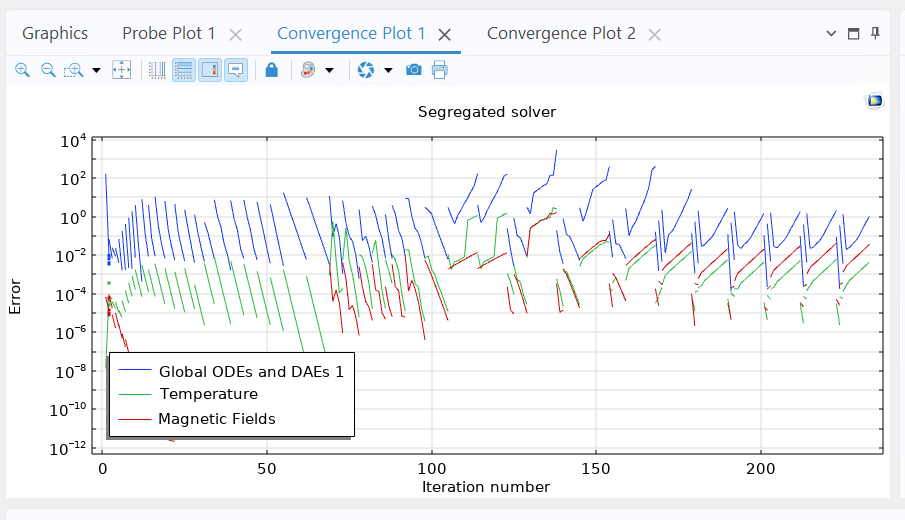Switch to the Graphics tab

point(55,33)
